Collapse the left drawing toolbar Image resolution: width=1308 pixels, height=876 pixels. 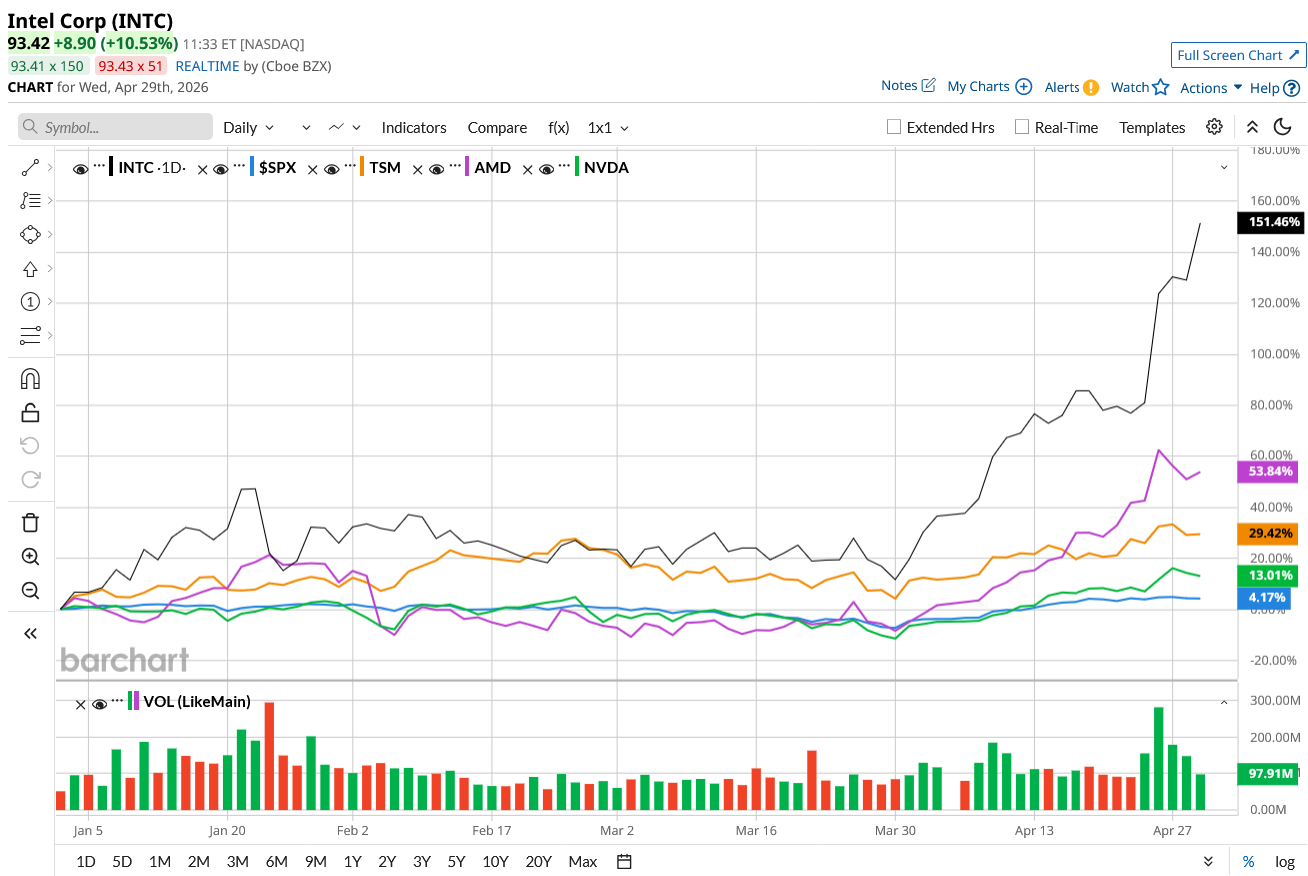(30, 633)
